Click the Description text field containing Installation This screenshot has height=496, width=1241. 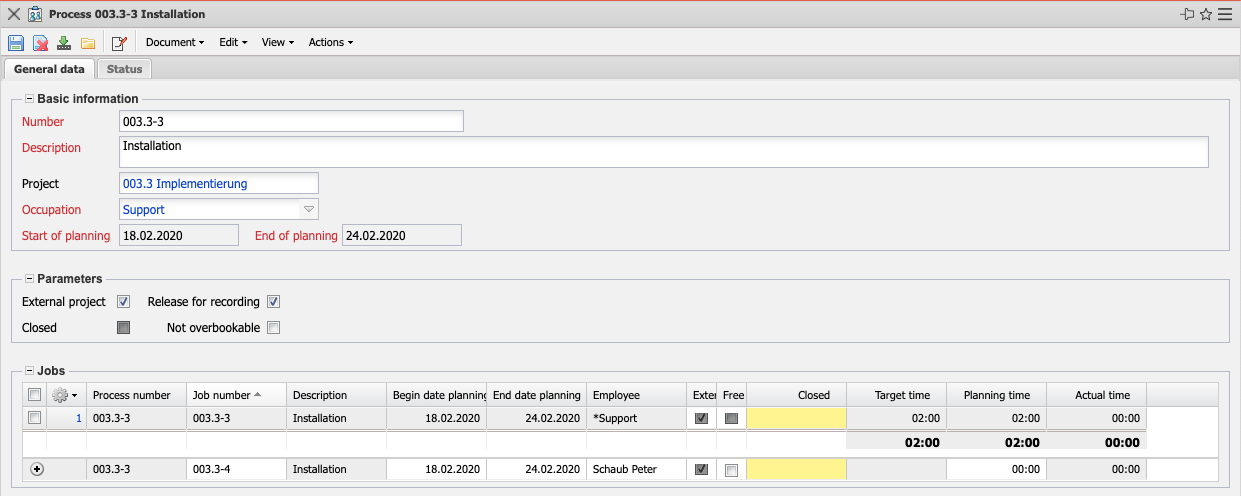click(664, 152)
